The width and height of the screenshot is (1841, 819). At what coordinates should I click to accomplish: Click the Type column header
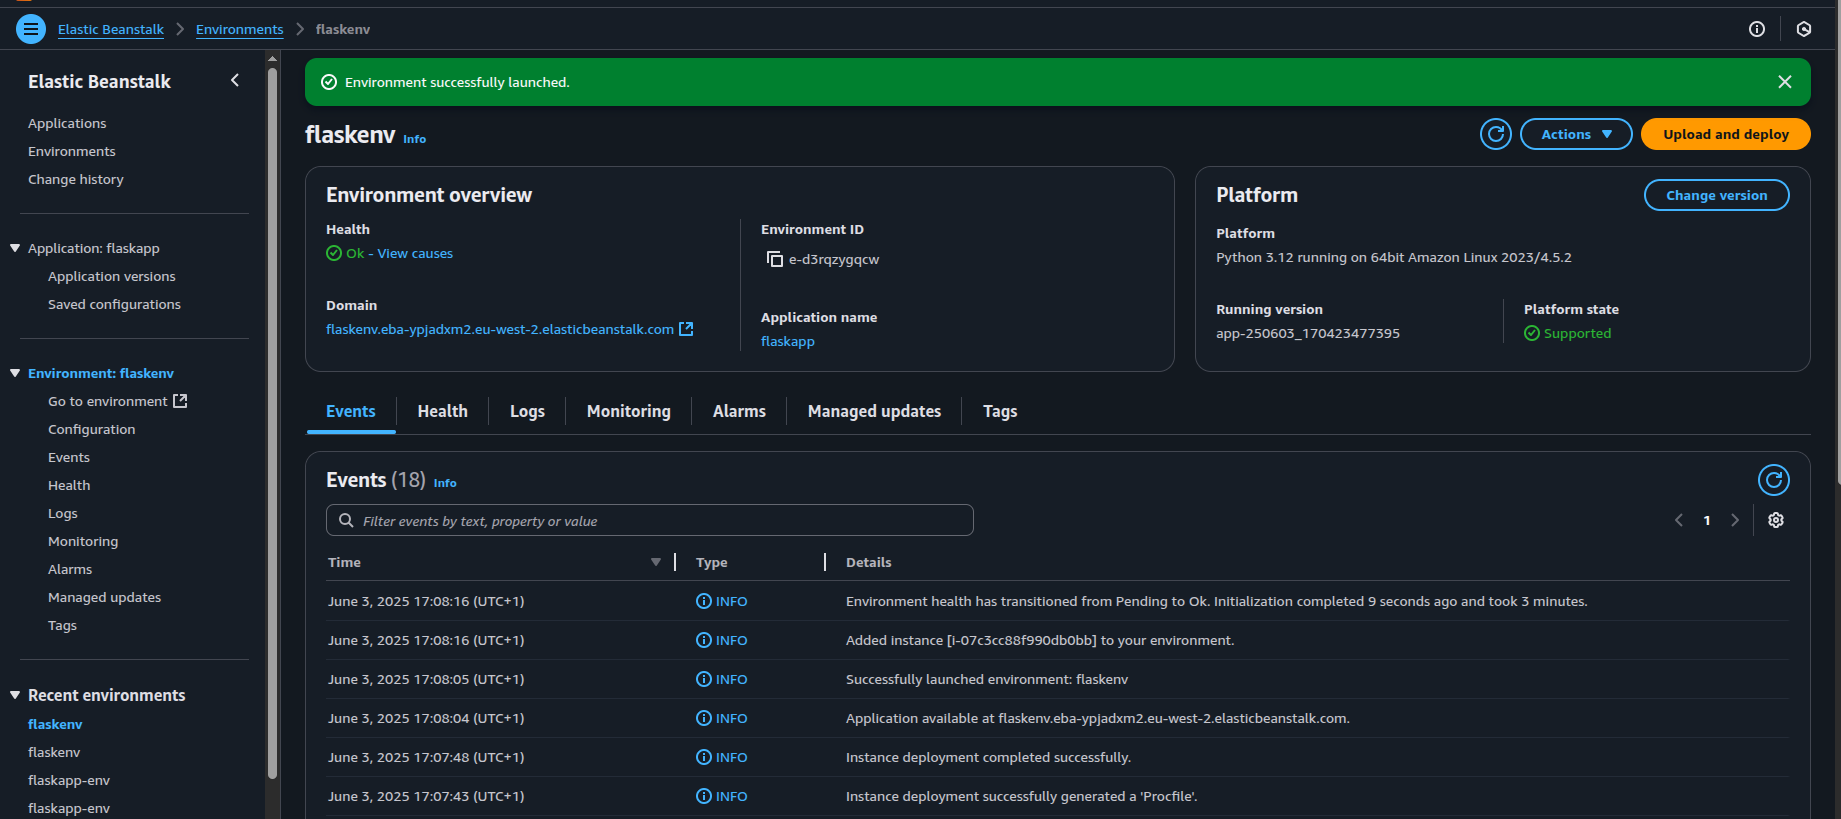tap(712, 562)
